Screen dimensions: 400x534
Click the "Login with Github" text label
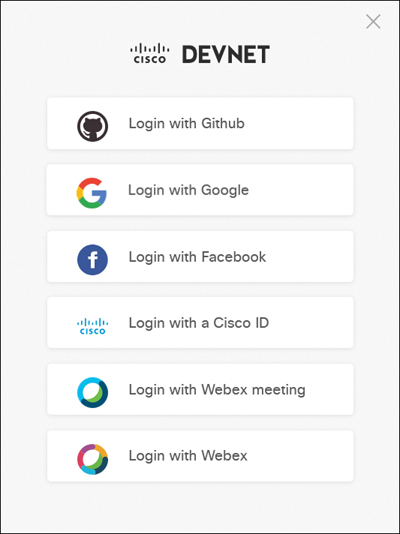pos(187,123)
